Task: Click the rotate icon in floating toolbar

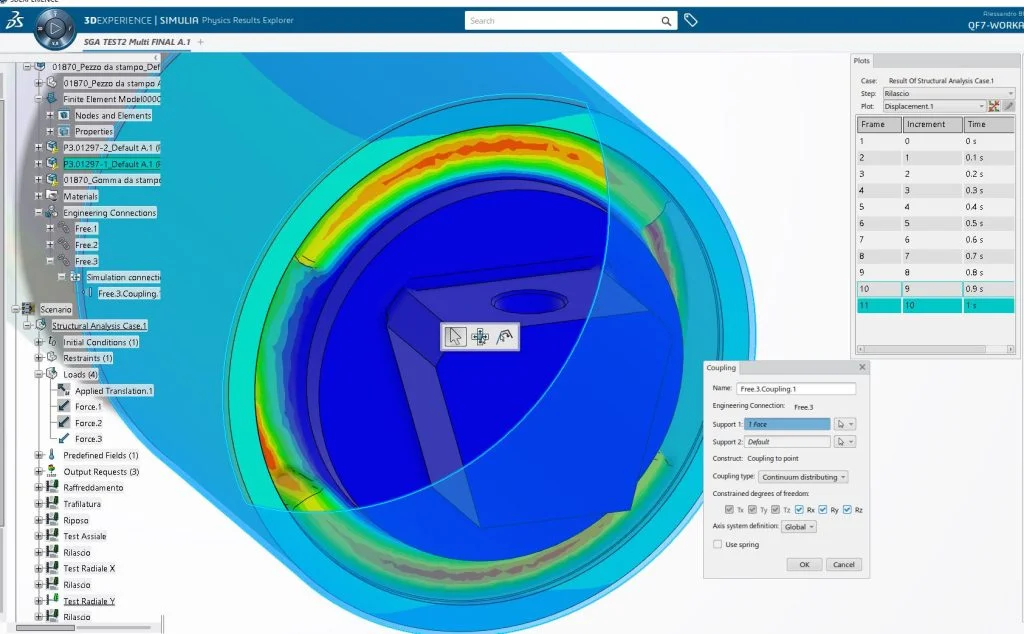Action: (x=505, y=337)
